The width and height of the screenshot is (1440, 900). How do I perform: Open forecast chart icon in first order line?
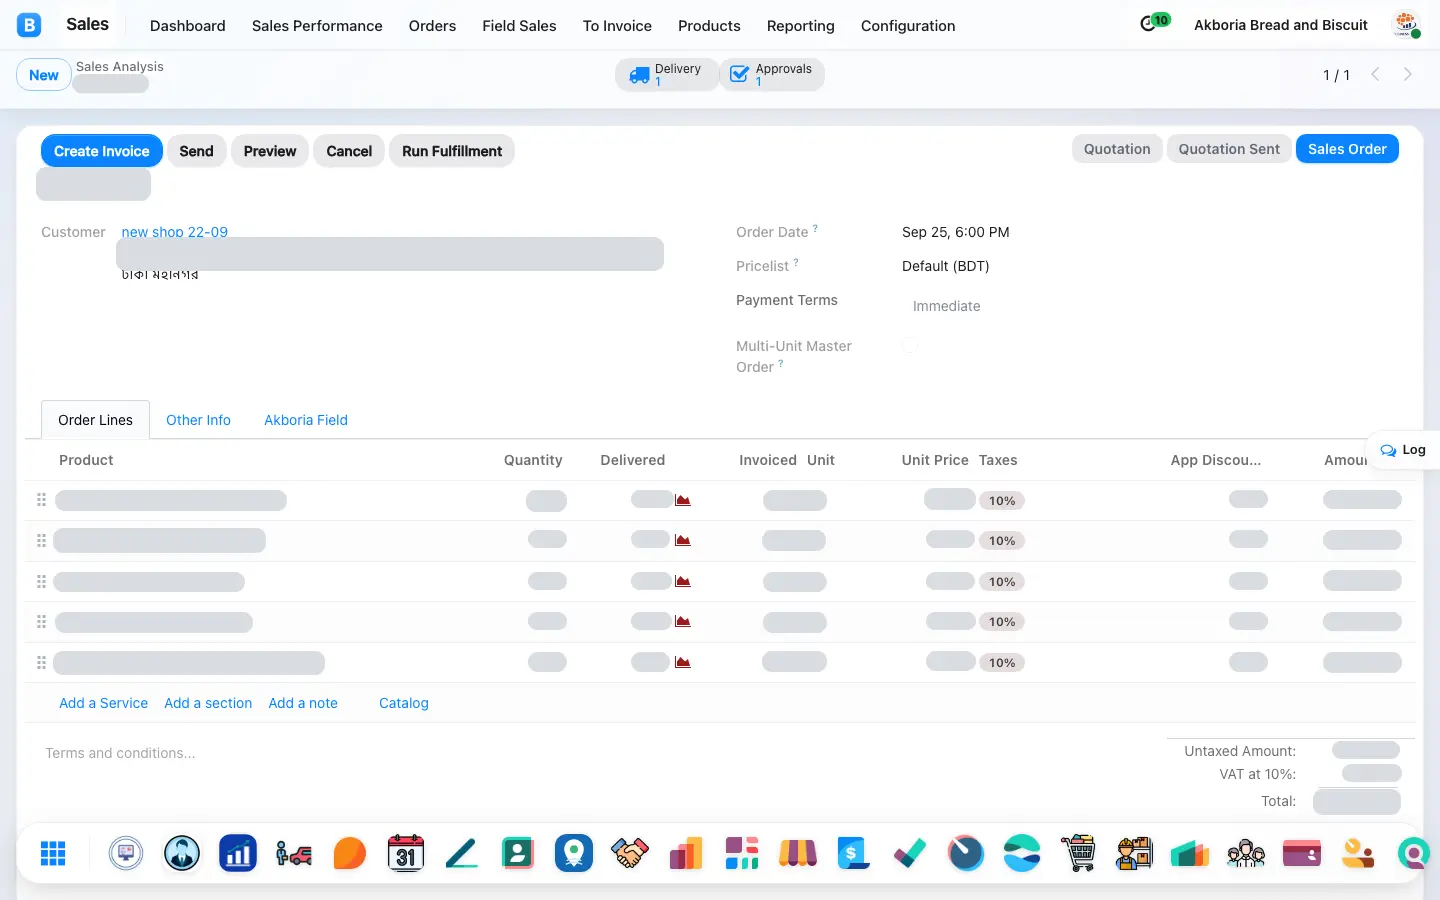(683, 500)
